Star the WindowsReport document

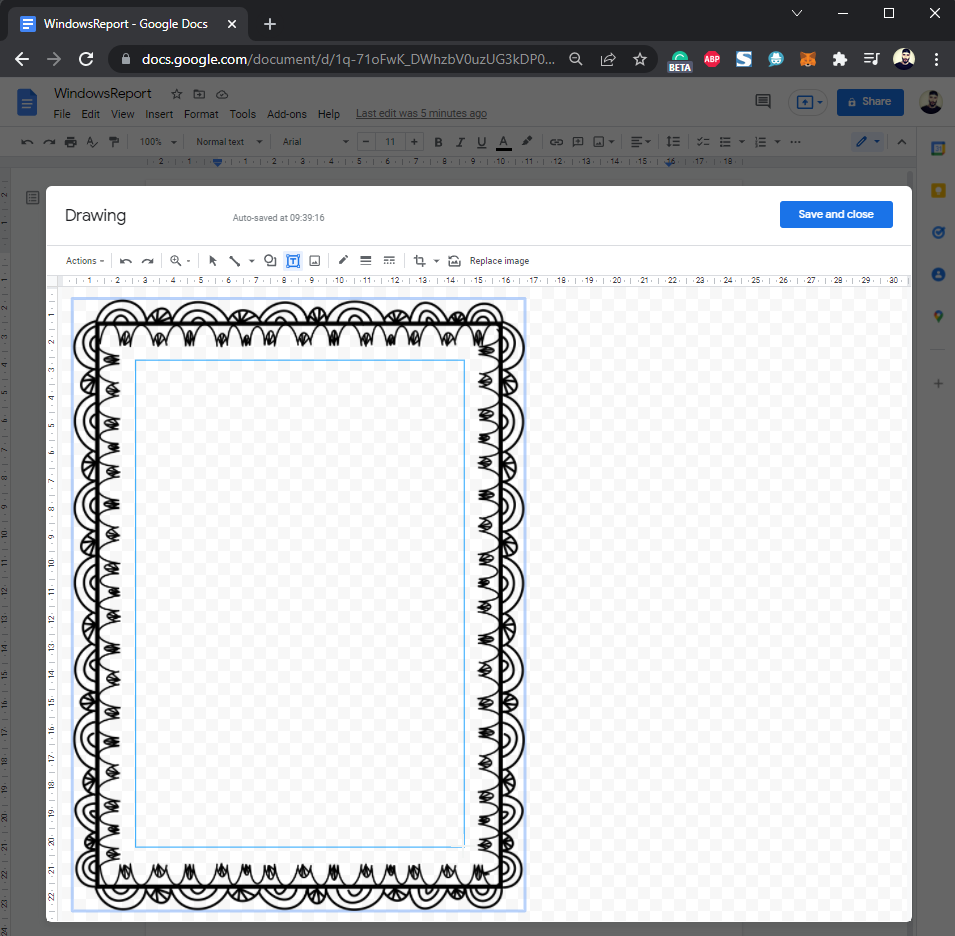(177, 94)
